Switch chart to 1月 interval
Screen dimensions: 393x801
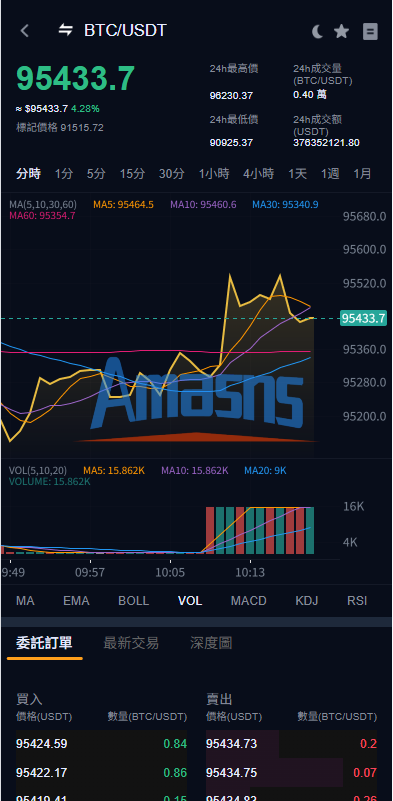362,174
